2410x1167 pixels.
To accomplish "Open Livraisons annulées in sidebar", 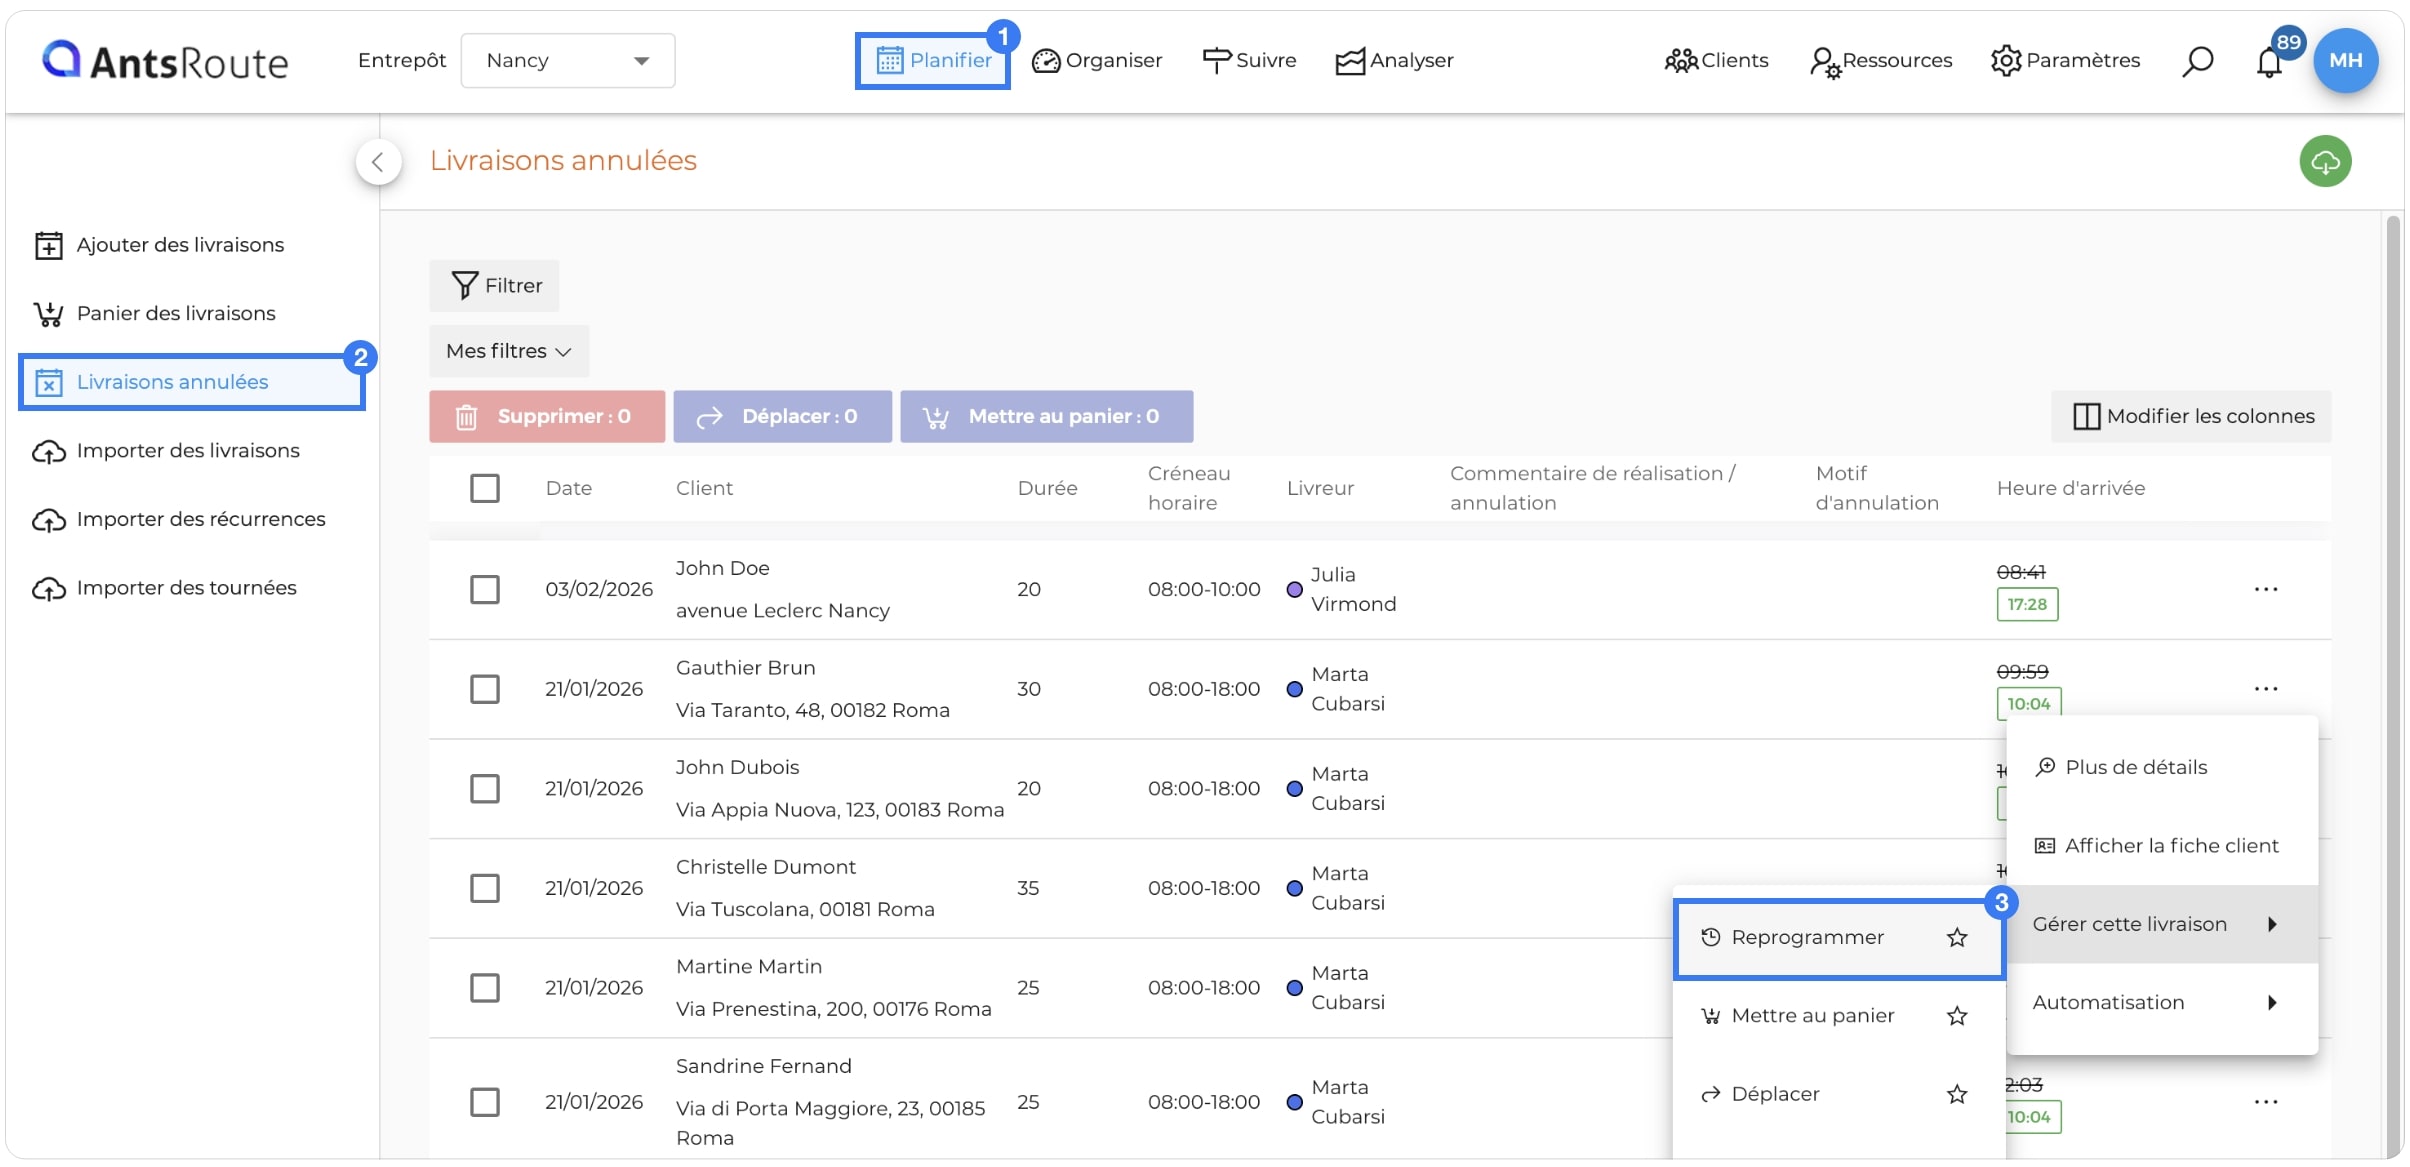I will (x=192, y=382).
